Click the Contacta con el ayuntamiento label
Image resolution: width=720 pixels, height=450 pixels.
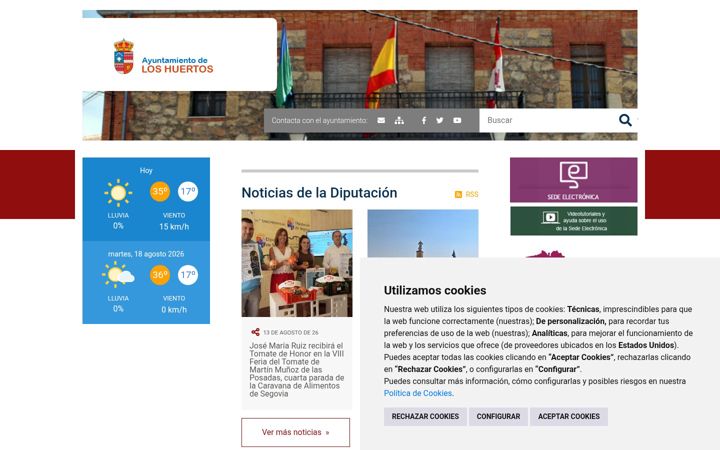pos(320,120)
